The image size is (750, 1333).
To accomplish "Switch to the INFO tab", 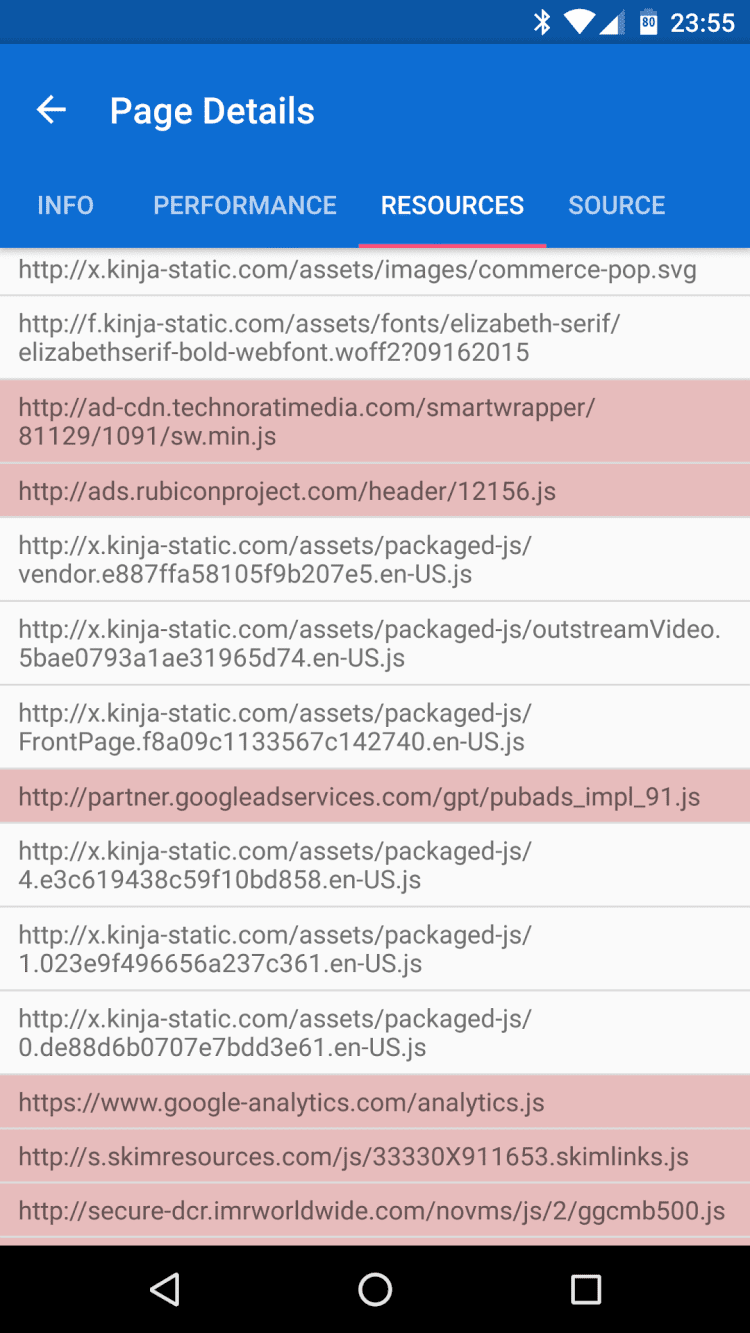I will coord(66,205).
